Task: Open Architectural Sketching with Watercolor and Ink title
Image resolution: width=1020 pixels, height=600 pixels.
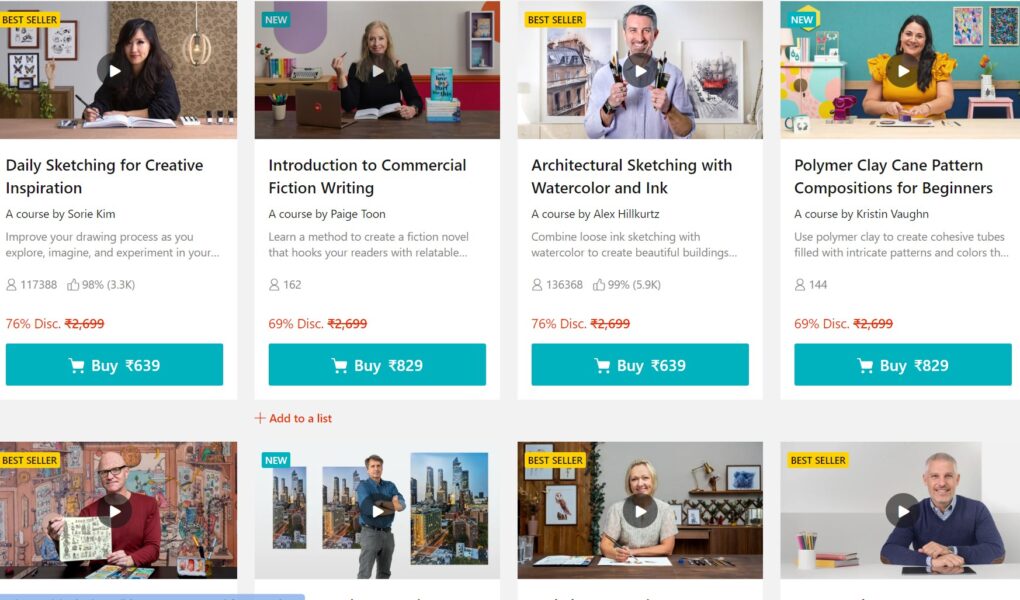Action: point(632,176)
